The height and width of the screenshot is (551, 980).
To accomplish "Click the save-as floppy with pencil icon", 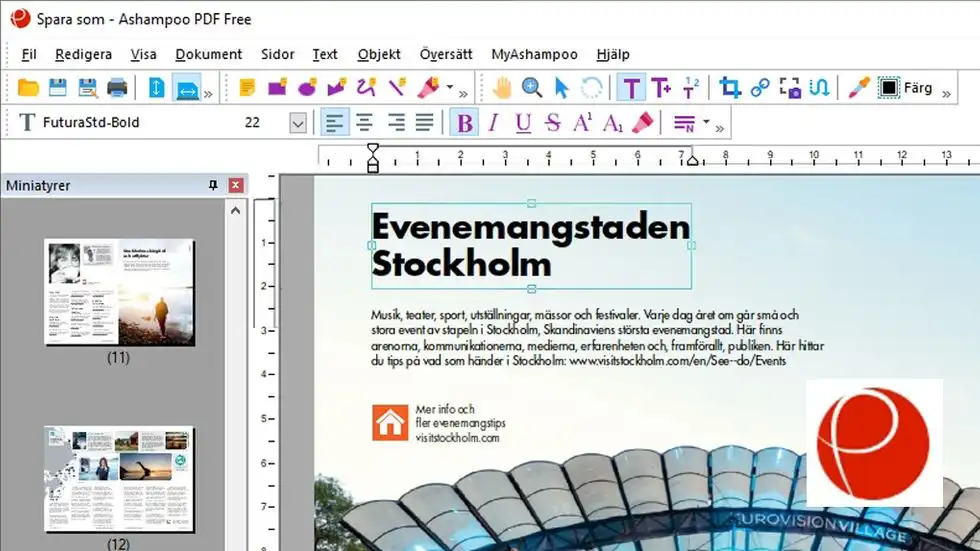I will coord(88,88).
